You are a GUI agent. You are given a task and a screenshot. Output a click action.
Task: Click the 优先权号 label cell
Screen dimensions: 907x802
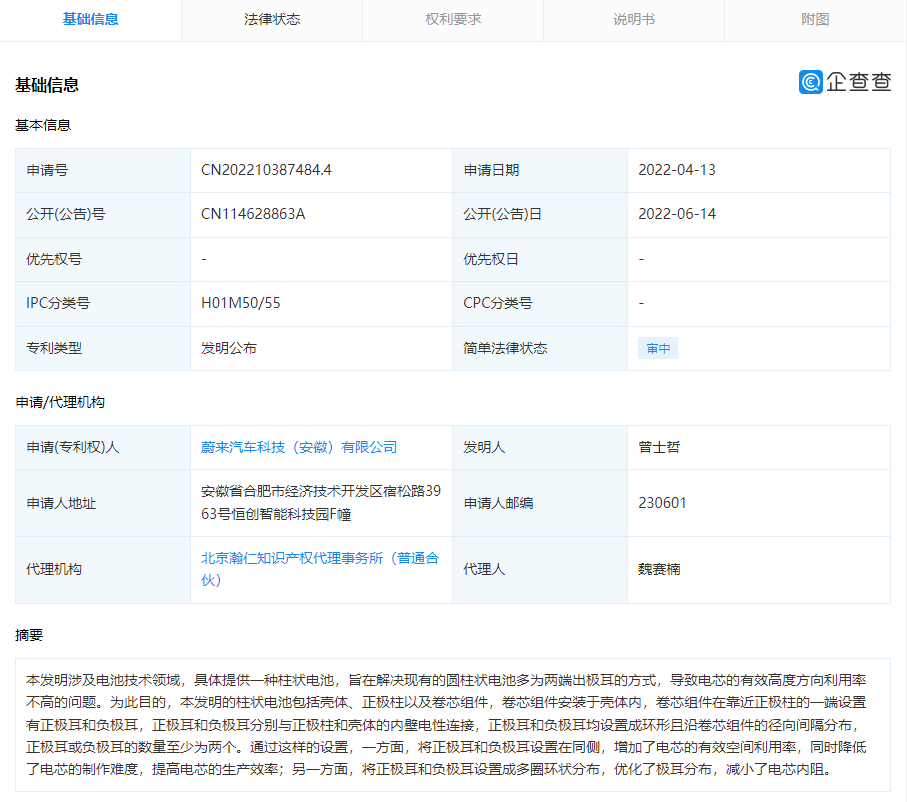pos(103,259)
